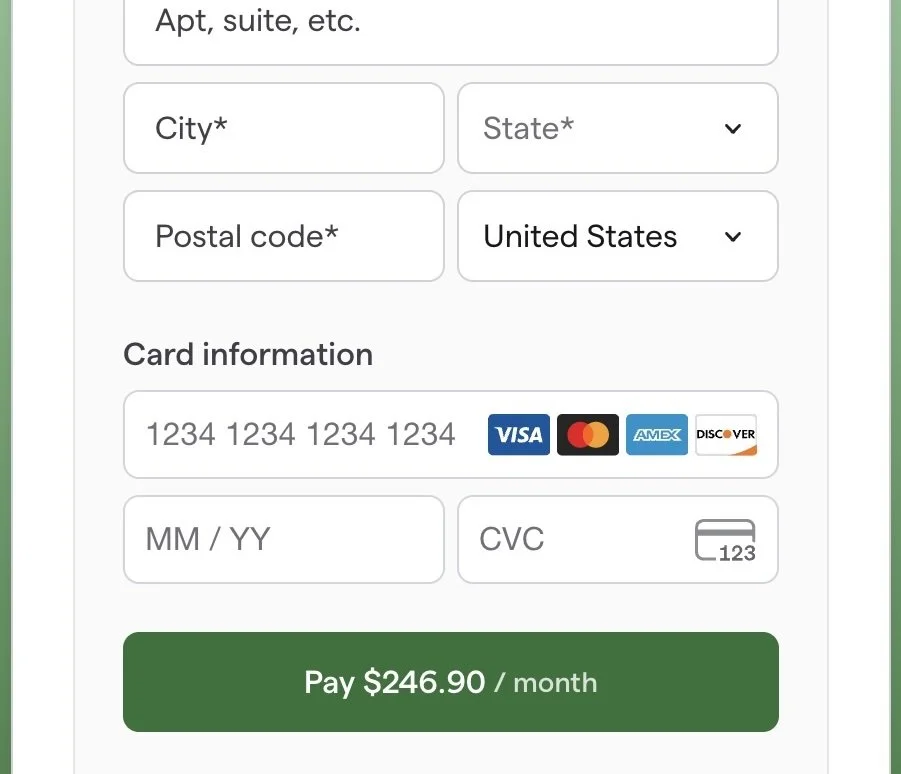Focus the CVC input field
The width and height of the screenshot is (901, 774).
618,540
